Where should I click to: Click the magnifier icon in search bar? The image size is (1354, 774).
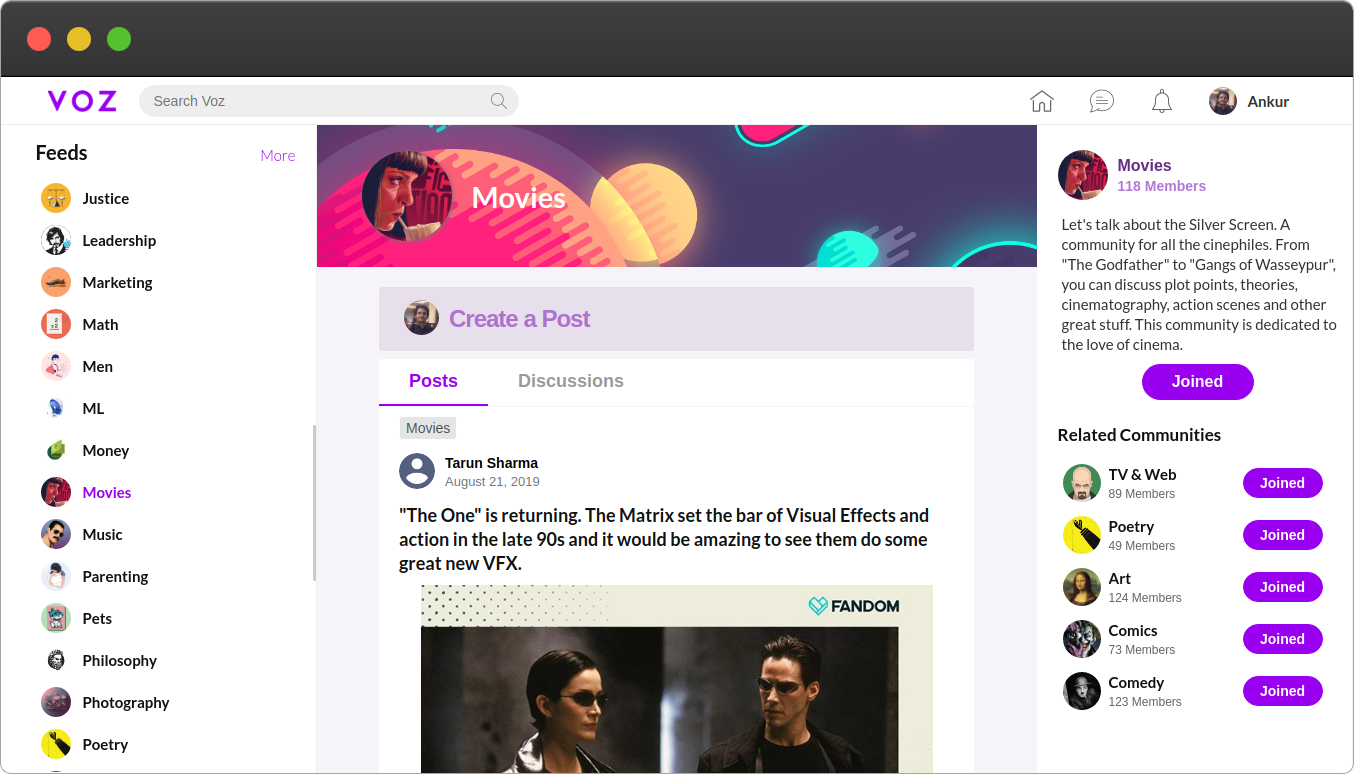tap(498, 101)
